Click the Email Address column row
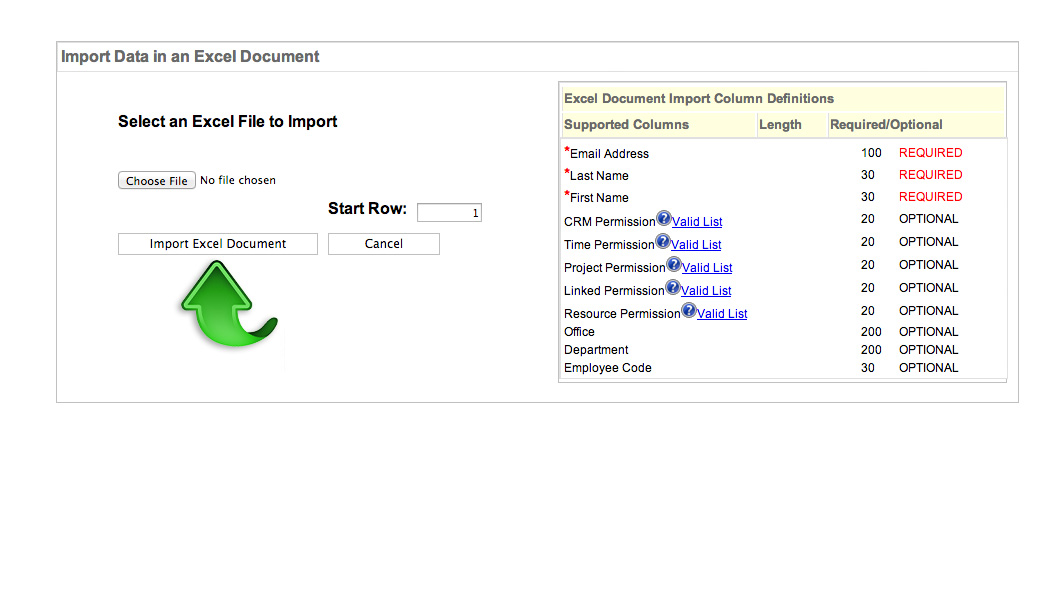This screenshot has width=1052, height=599. tap(609, 154)
